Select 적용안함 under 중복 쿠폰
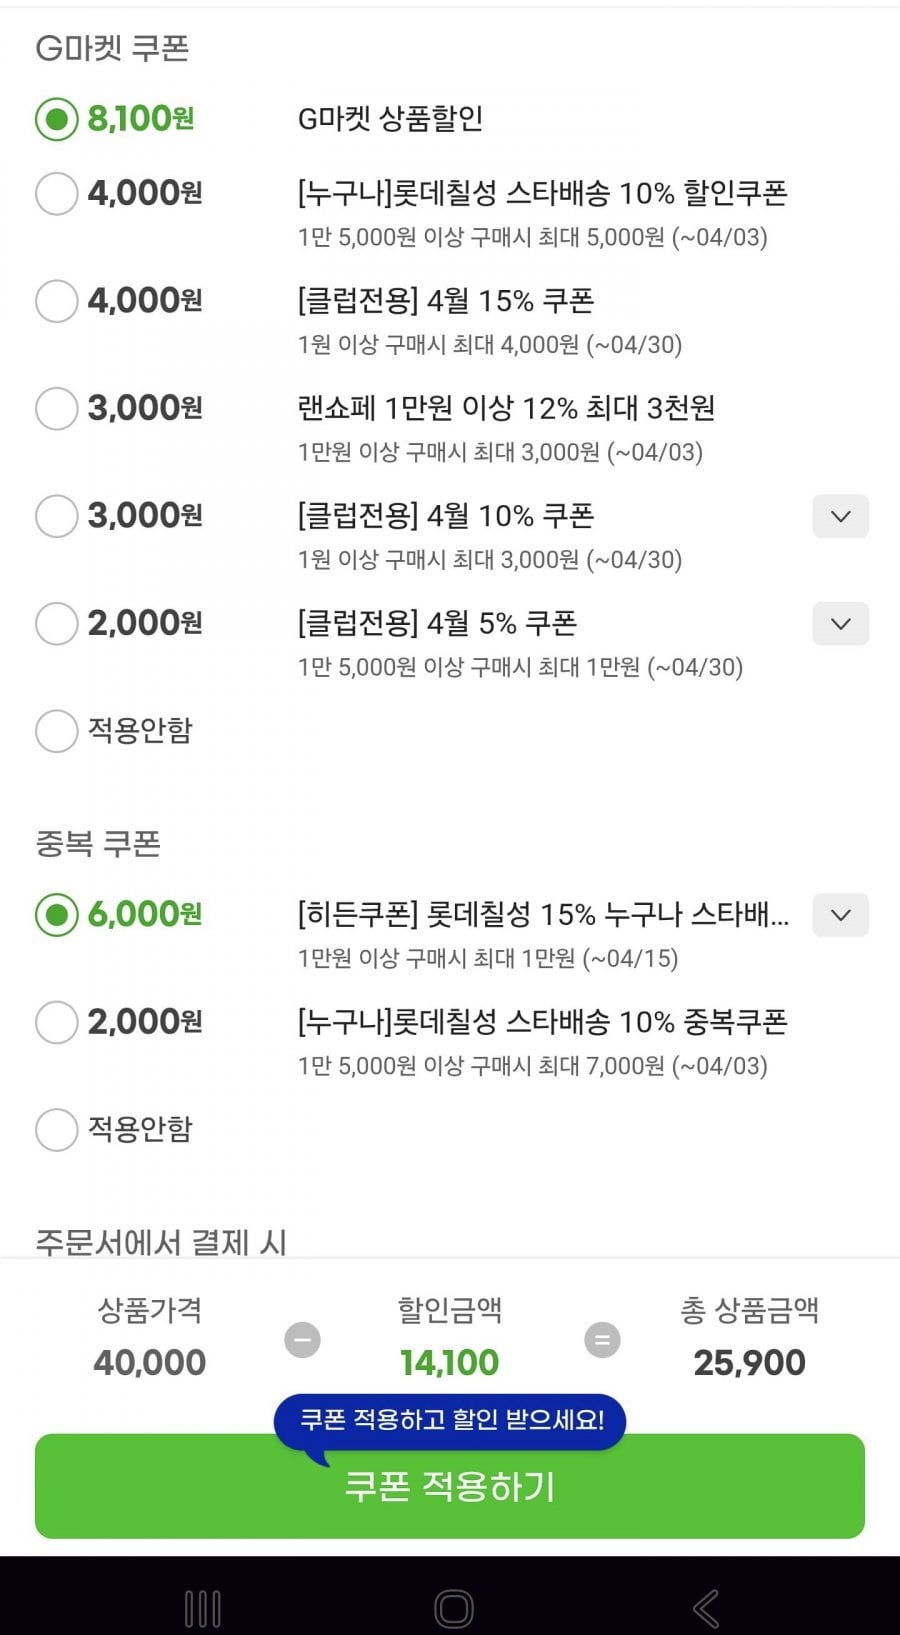This screenshot has height=1635, width=900. click(x=57, y=1130)
